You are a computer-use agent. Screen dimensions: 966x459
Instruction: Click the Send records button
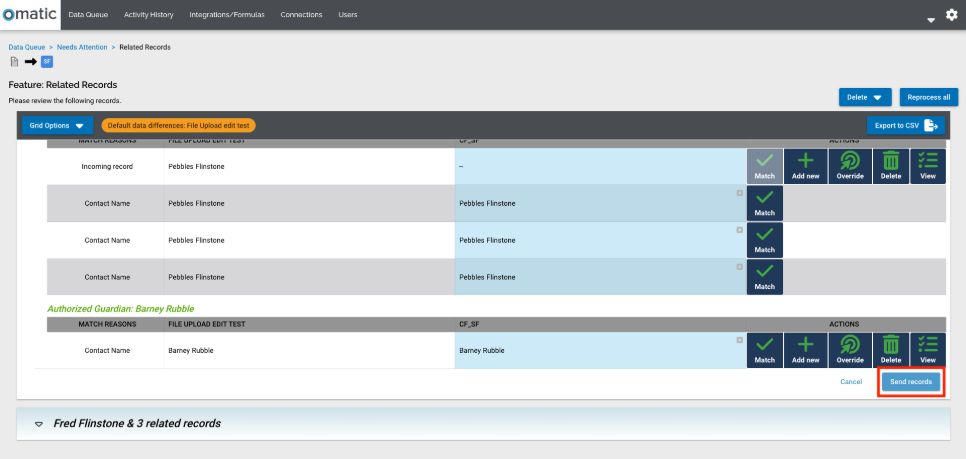pyautogui.click(x=911, y=382)
